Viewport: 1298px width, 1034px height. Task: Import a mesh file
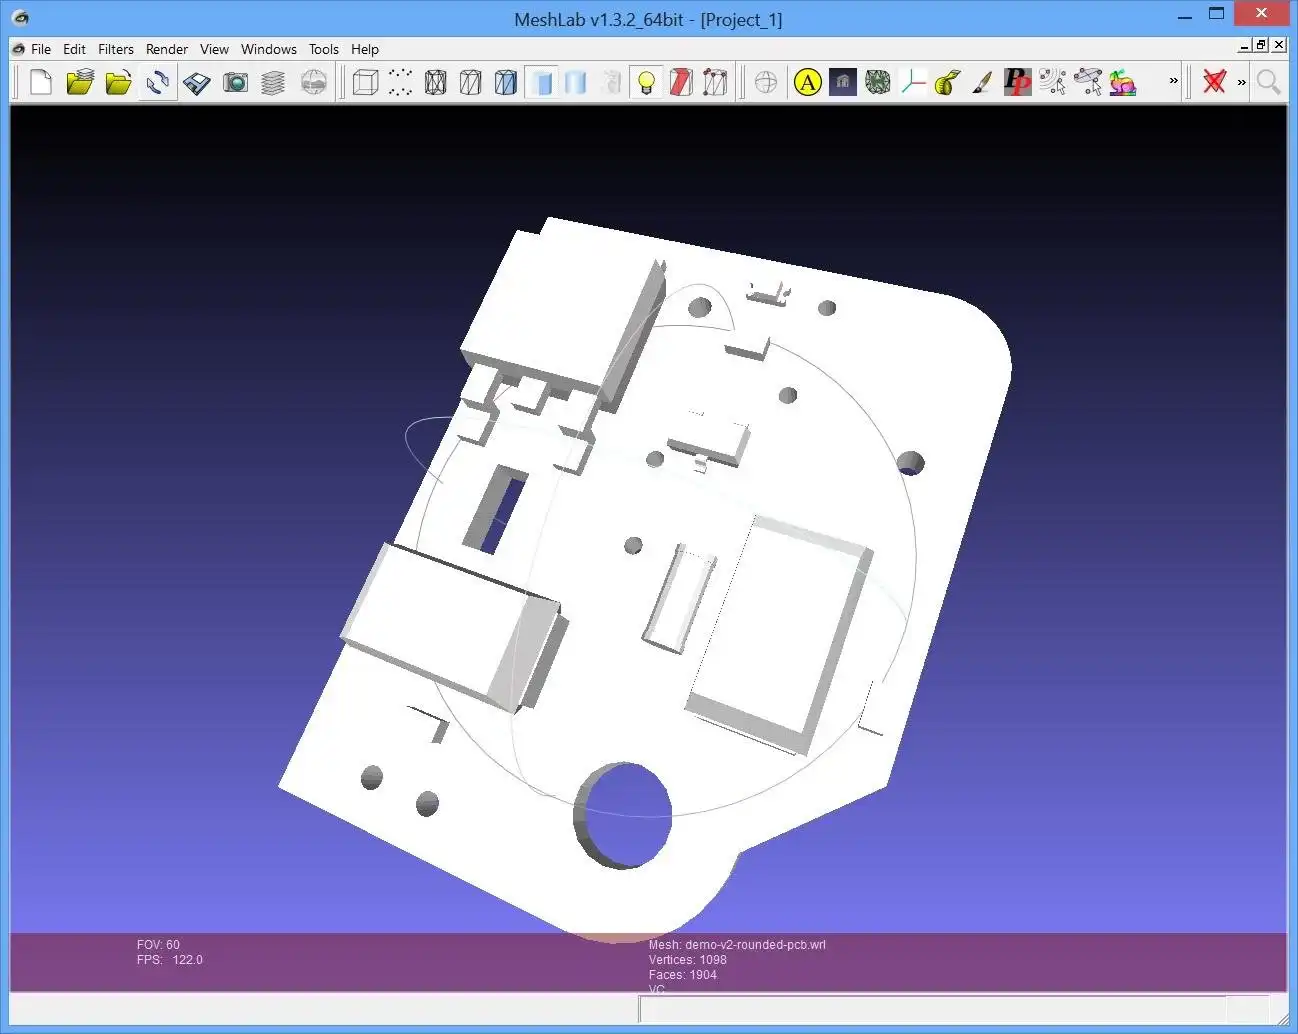pos(118,82)
